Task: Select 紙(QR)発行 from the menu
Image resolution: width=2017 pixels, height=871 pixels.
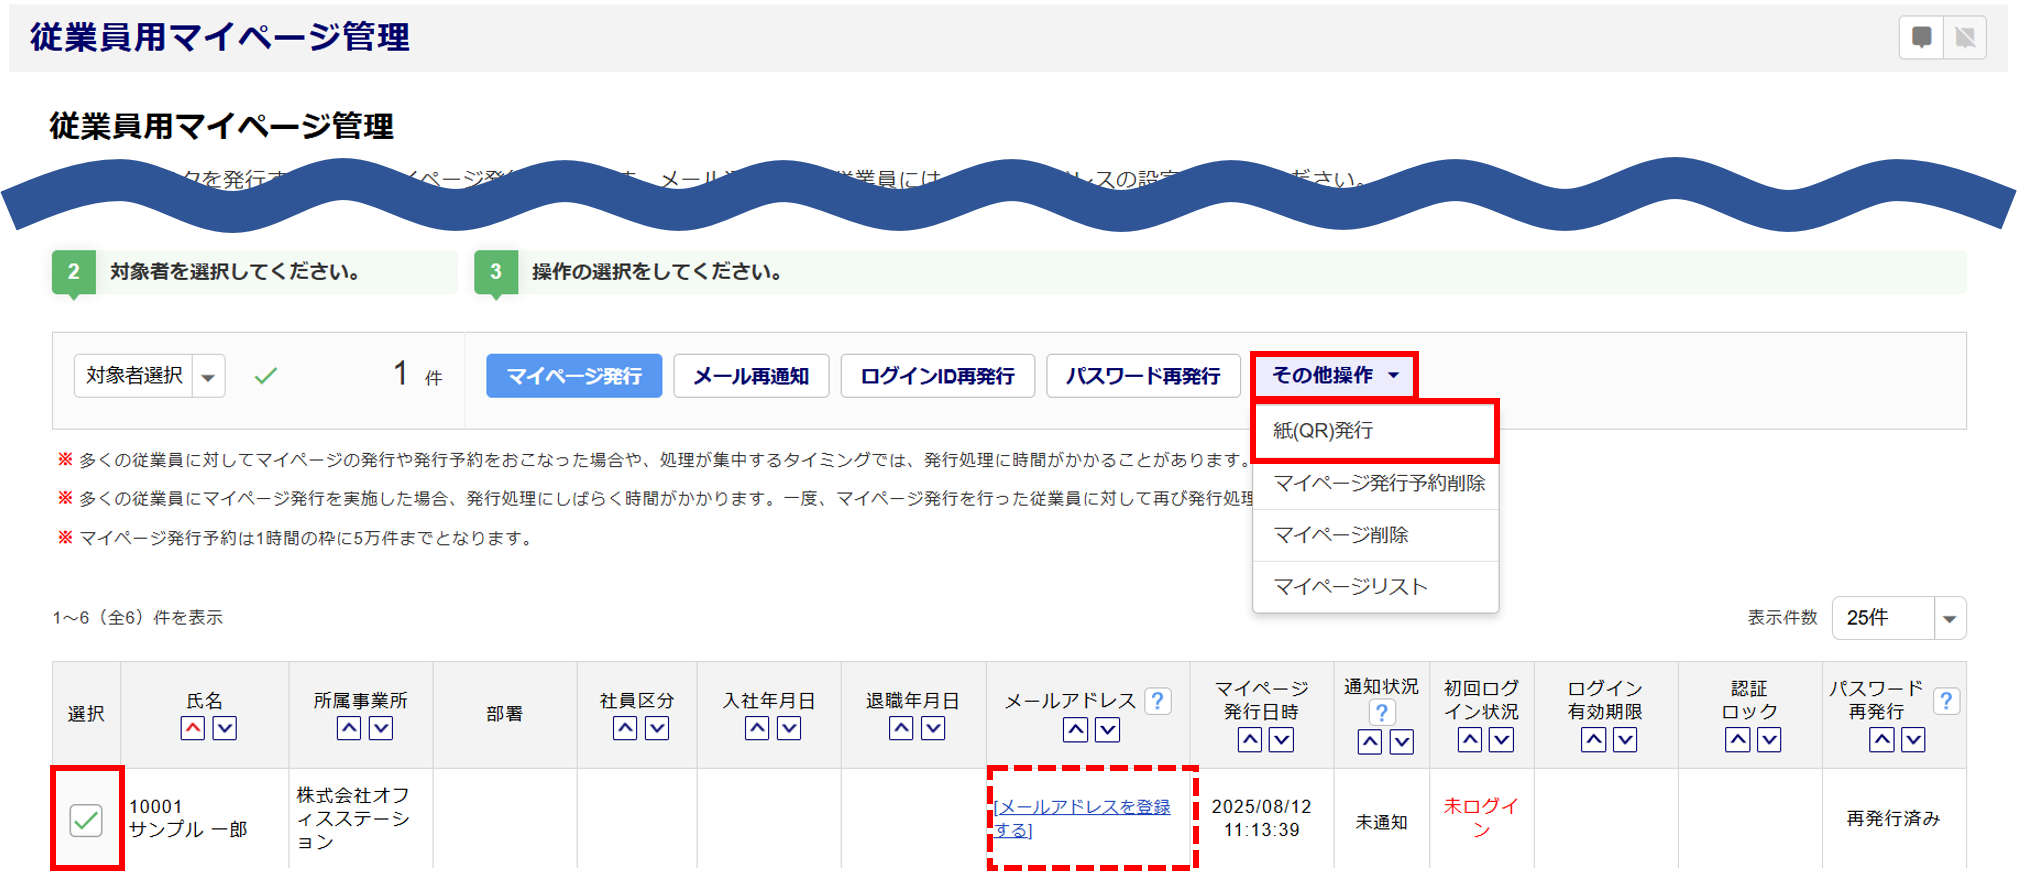Action: 1323,431
